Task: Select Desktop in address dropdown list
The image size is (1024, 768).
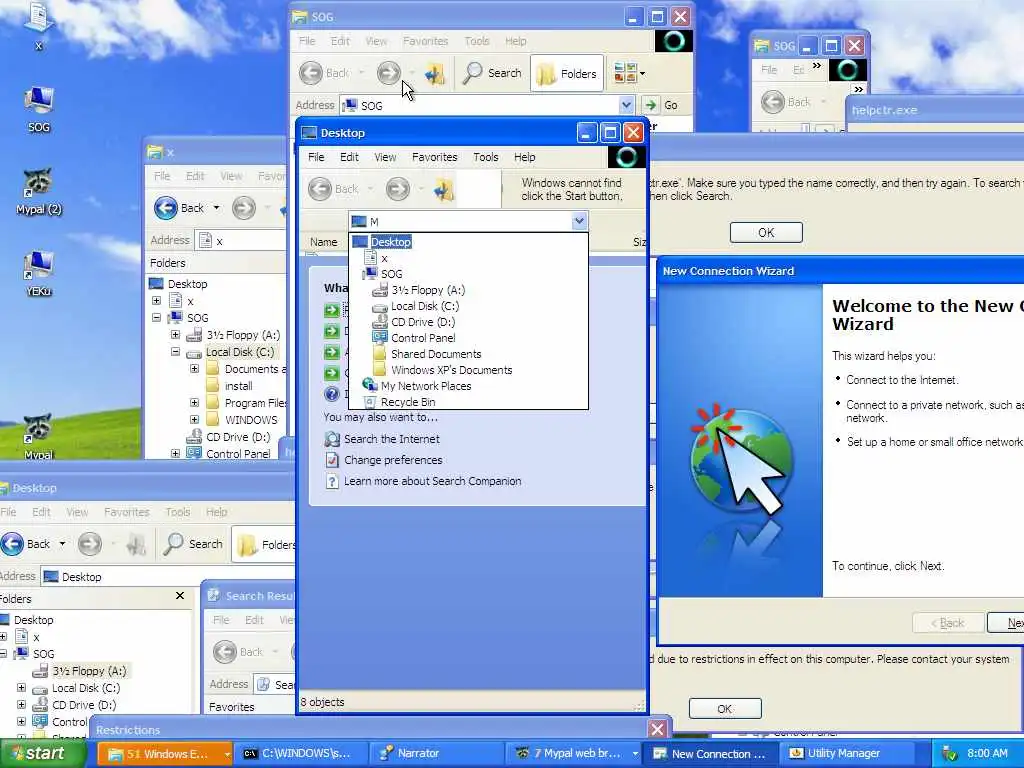Action: [391, 242]
